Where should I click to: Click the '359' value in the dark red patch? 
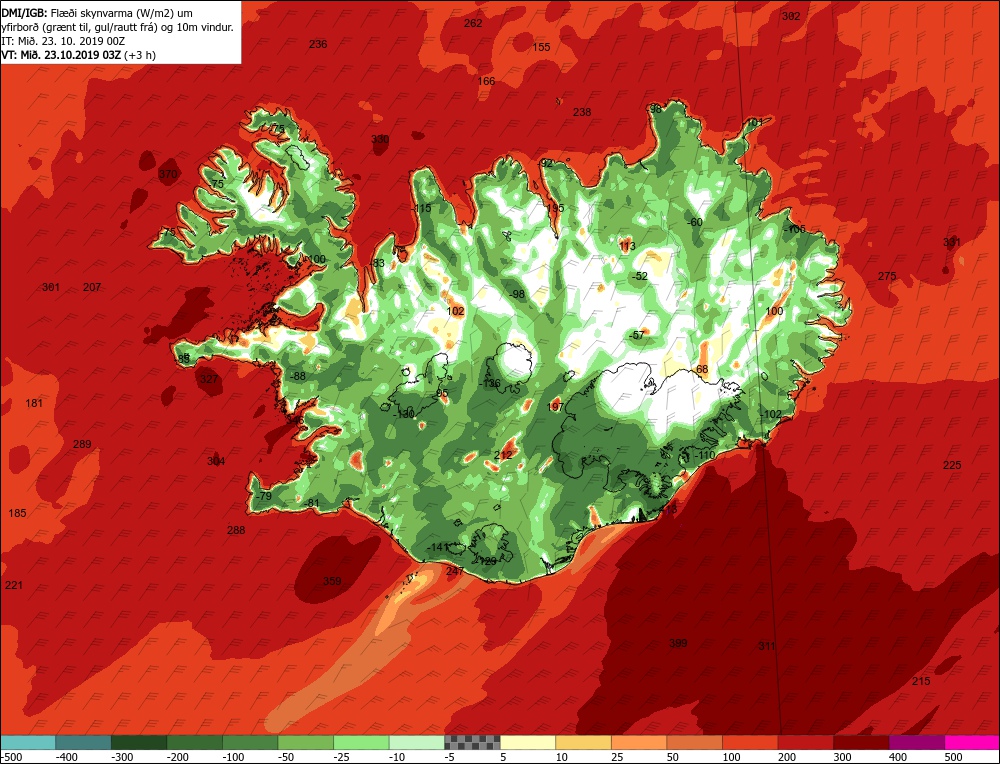point(332,581)
